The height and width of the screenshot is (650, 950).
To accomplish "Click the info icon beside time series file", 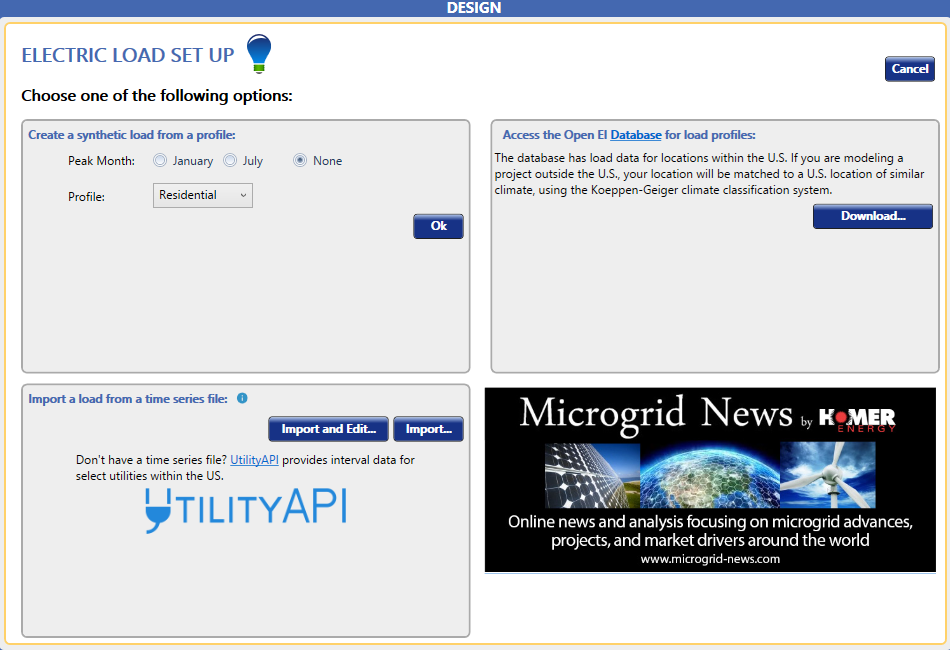I will (x=242, y=398).
